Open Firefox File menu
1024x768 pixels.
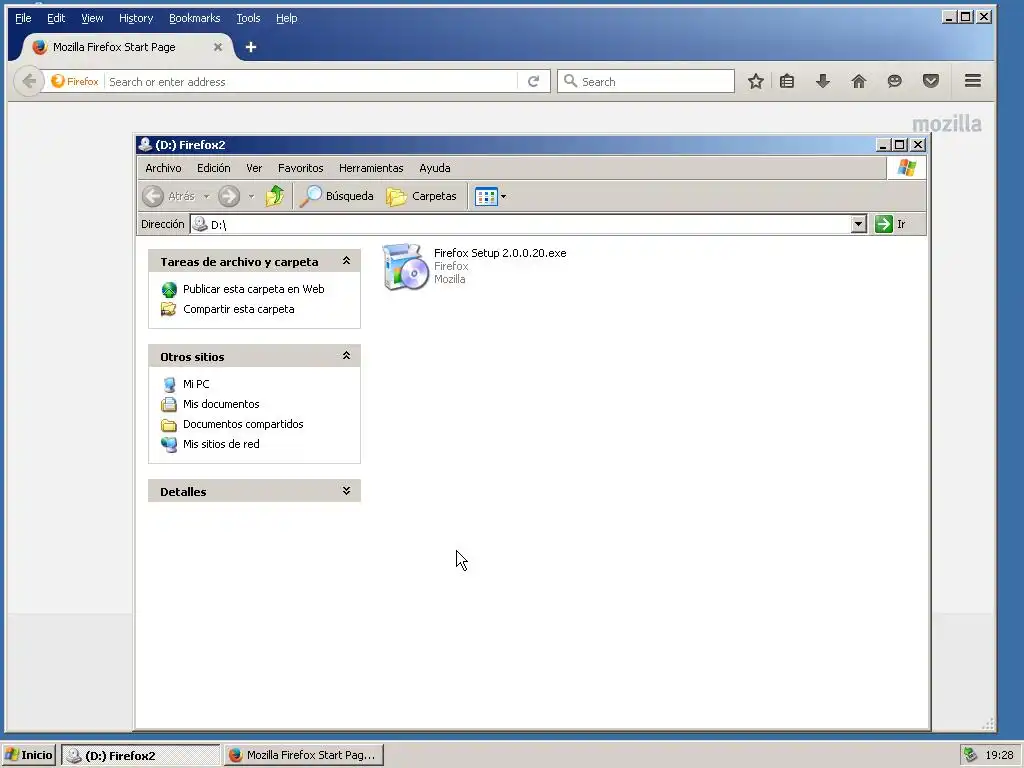(23, 18)
